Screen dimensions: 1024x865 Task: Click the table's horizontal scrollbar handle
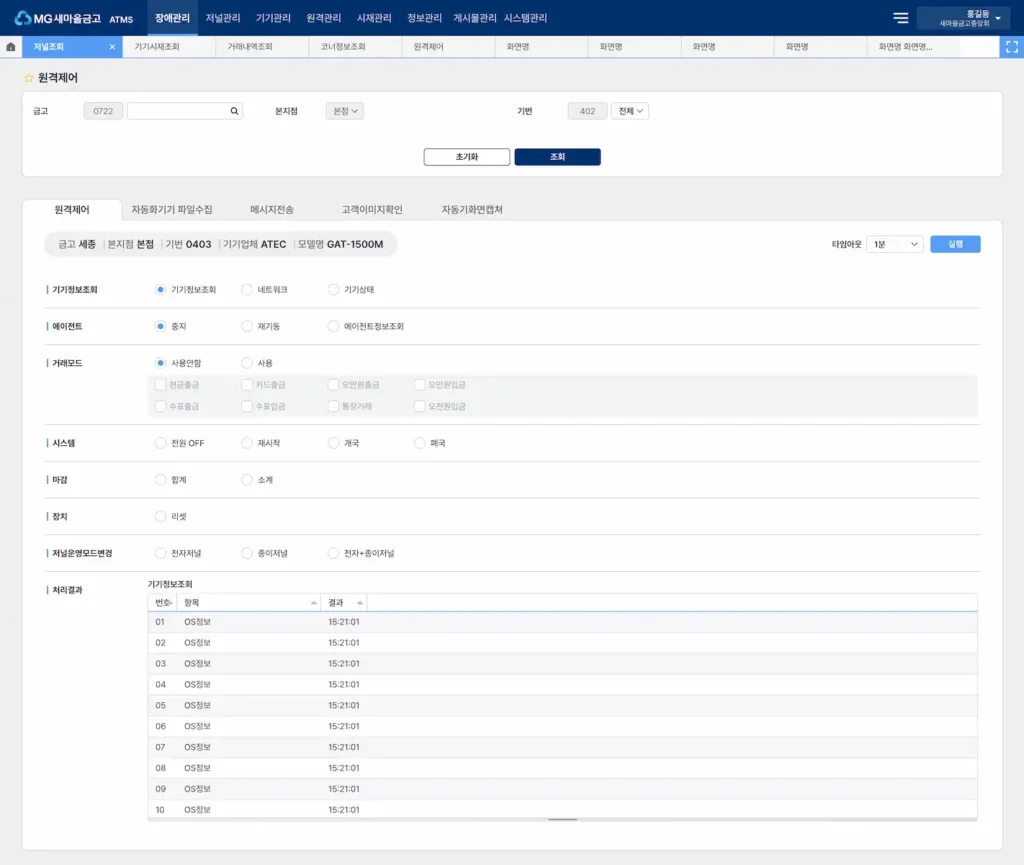[562, 819]
